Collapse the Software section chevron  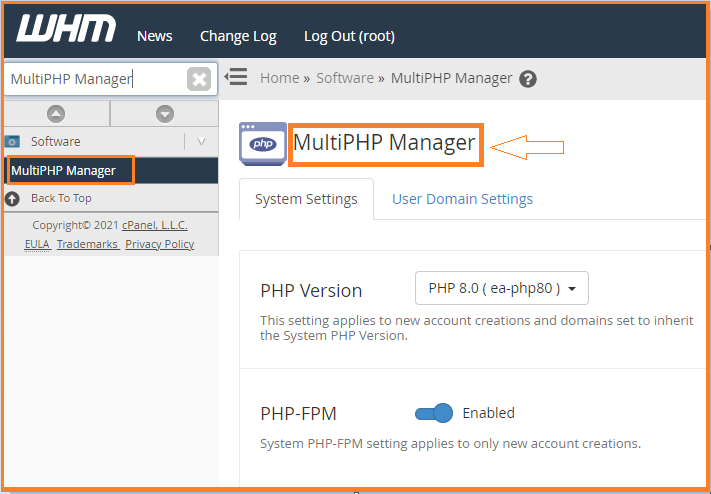point(201,142)
